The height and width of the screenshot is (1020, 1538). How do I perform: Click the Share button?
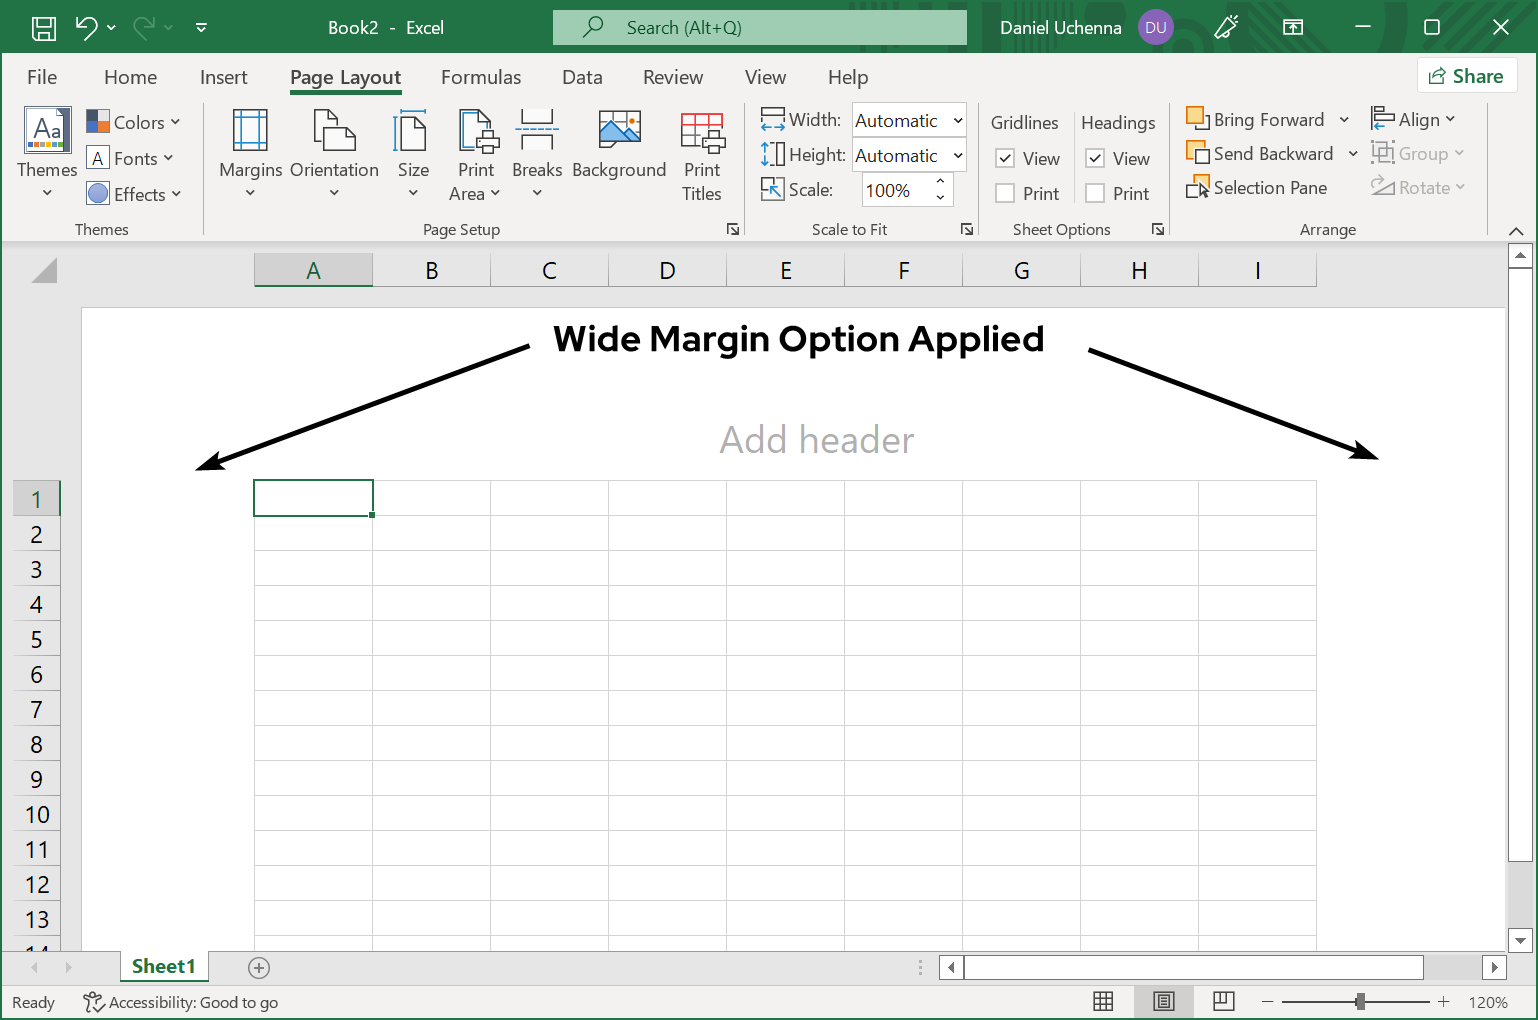pos(1466,76)
